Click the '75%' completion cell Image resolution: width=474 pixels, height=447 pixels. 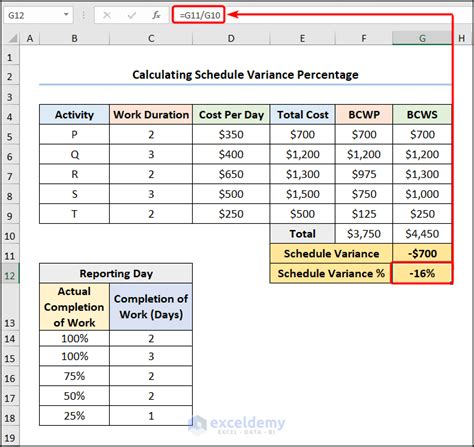[74, 376]
